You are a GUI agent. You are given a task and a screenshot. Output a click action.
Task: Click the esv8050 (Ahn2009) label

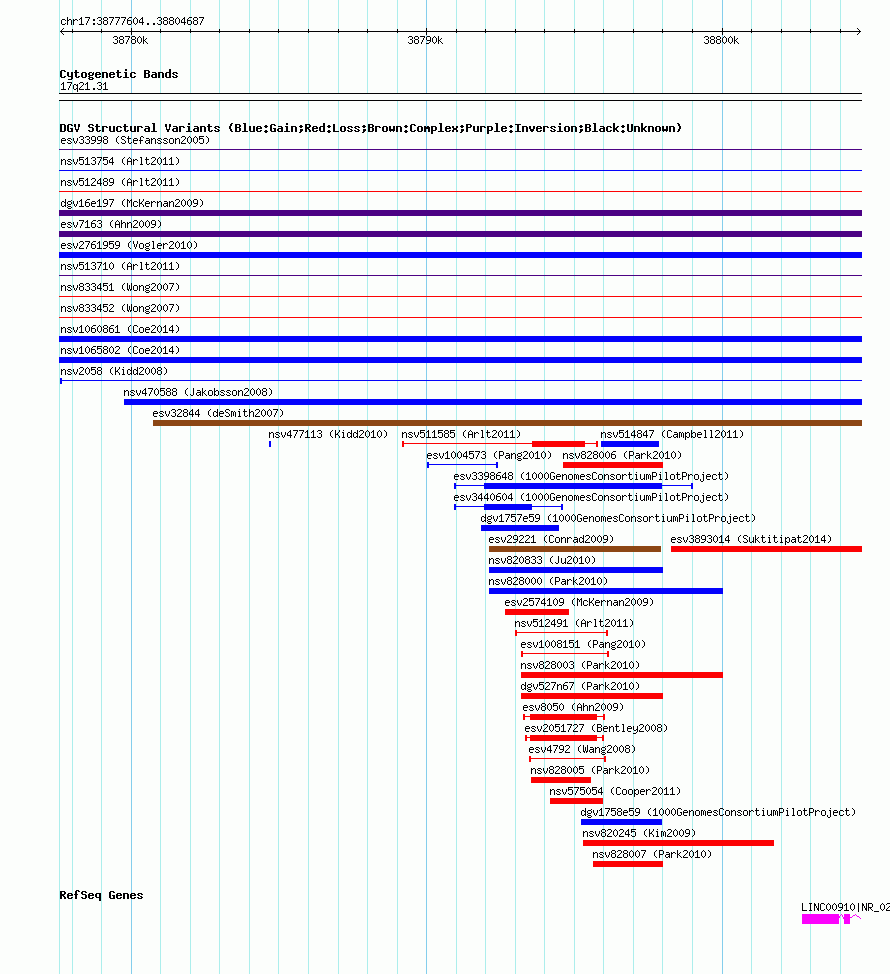573,708
